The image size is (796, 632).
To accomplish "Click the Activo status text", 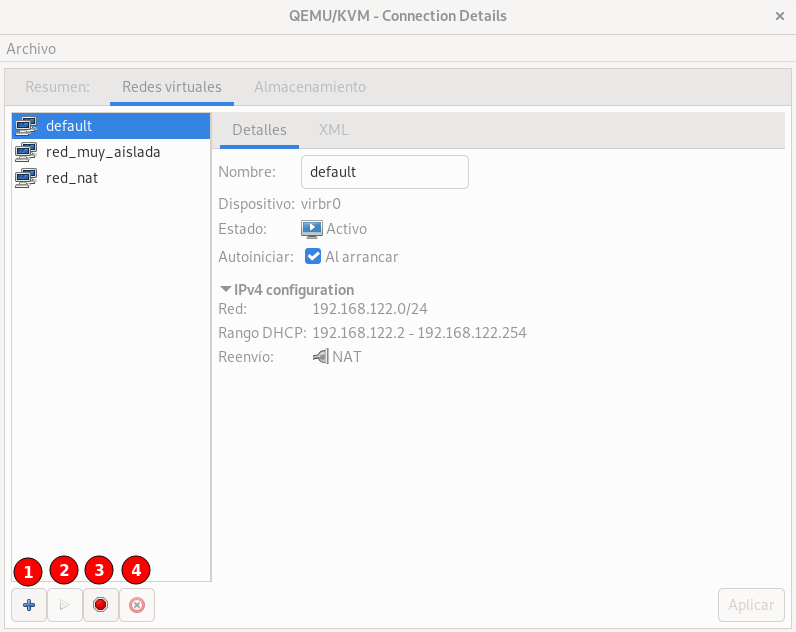I will (346, 229).
